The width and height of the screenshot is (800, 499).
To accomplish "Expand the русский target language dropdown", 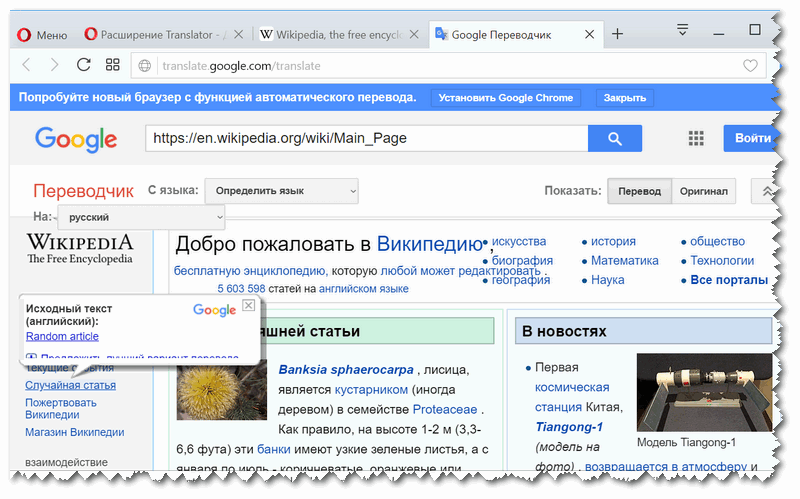I will [x=141, y=217].
